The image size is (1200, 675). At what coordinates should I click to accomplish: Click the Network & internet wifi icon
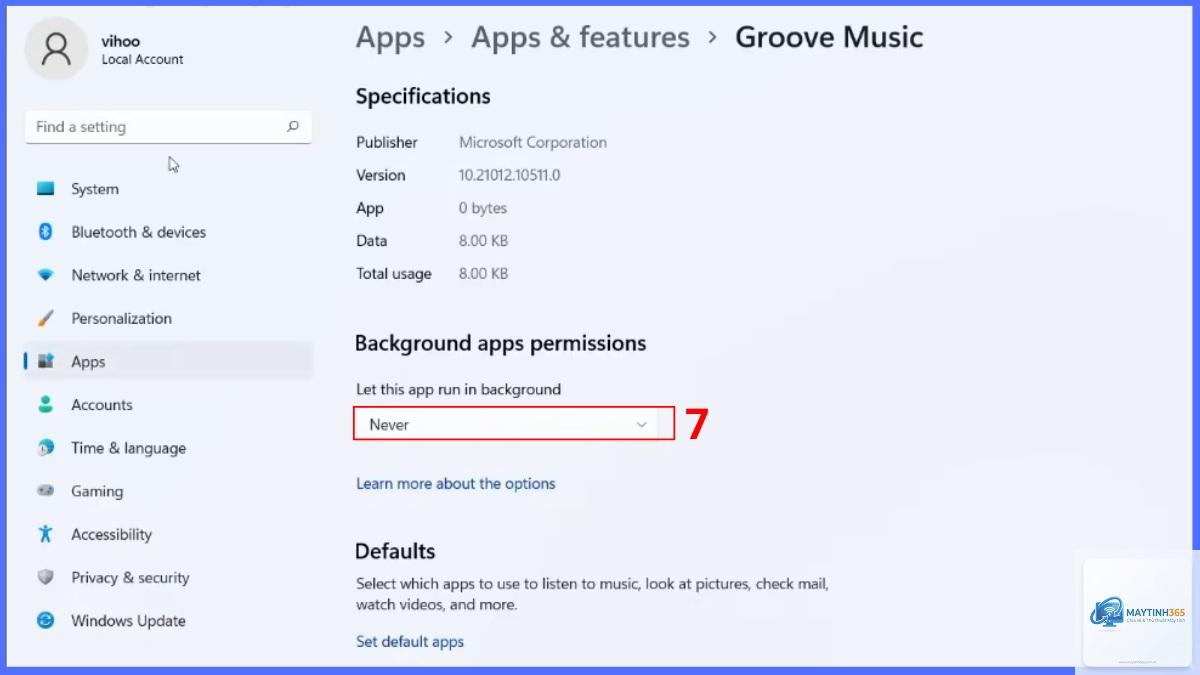click(x=45, y=275)
